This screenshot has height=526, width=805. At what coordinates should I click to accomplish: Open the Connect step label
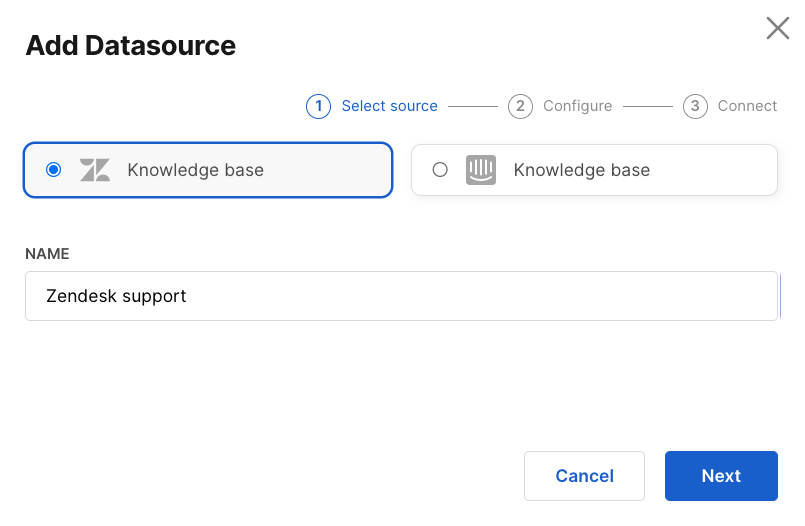pos(747,106)
